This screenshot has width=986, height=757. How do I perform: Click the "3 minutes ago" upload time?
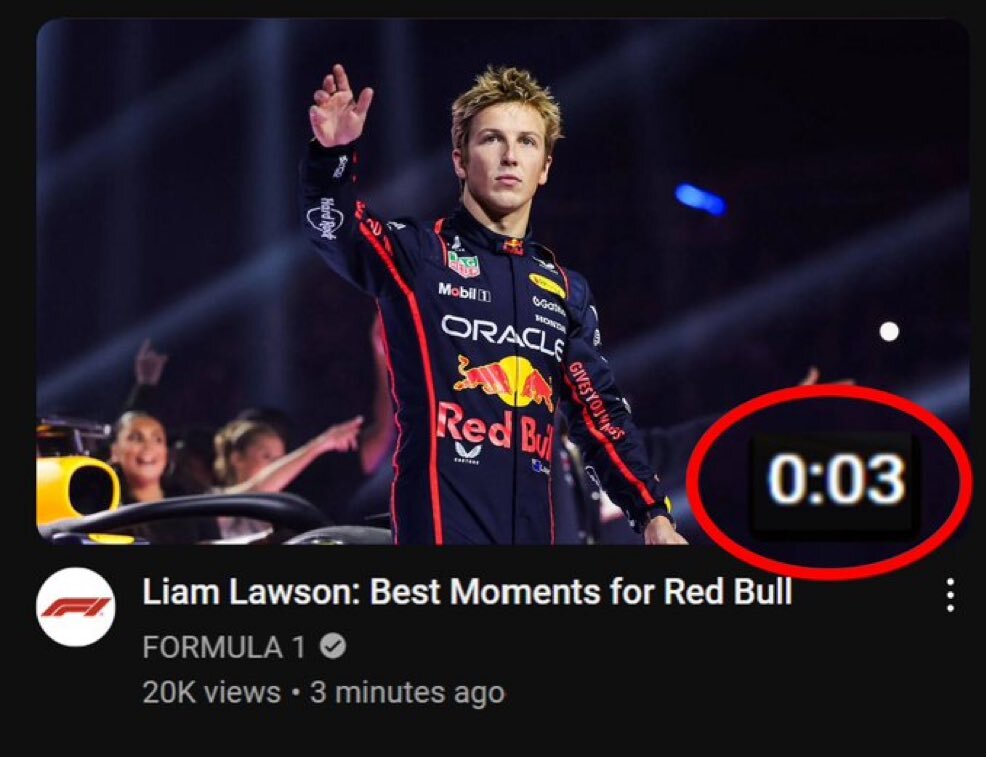(407, 691)
